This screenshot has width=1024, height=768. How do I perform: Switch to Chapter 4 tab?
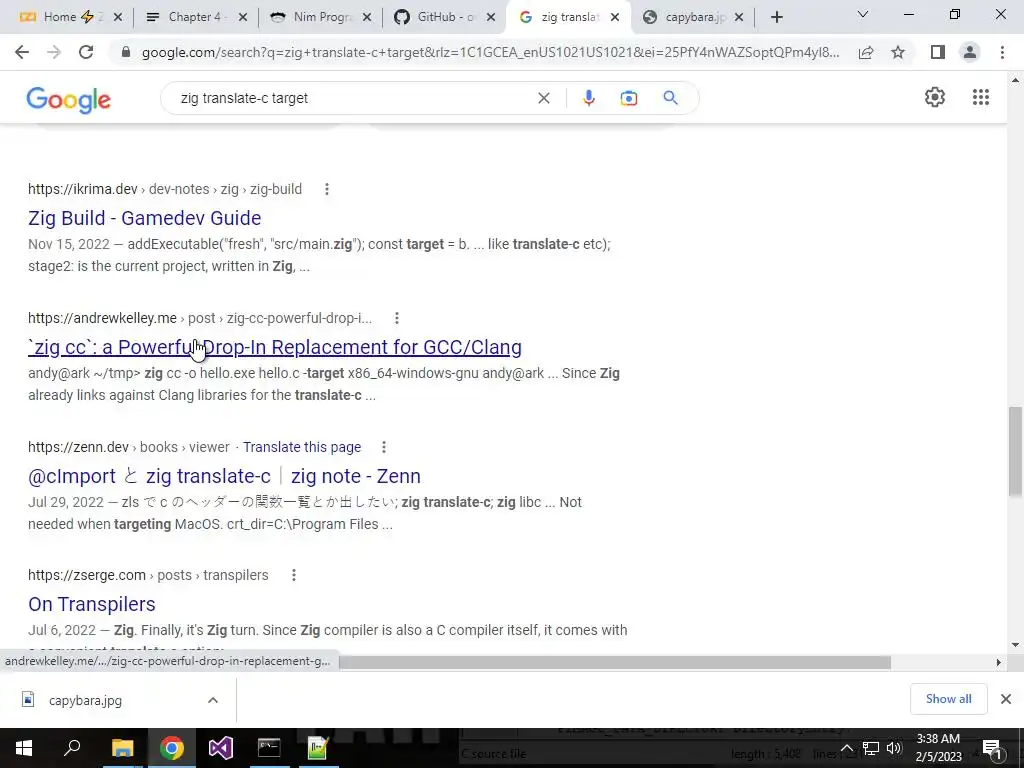(x=196, y=18)
